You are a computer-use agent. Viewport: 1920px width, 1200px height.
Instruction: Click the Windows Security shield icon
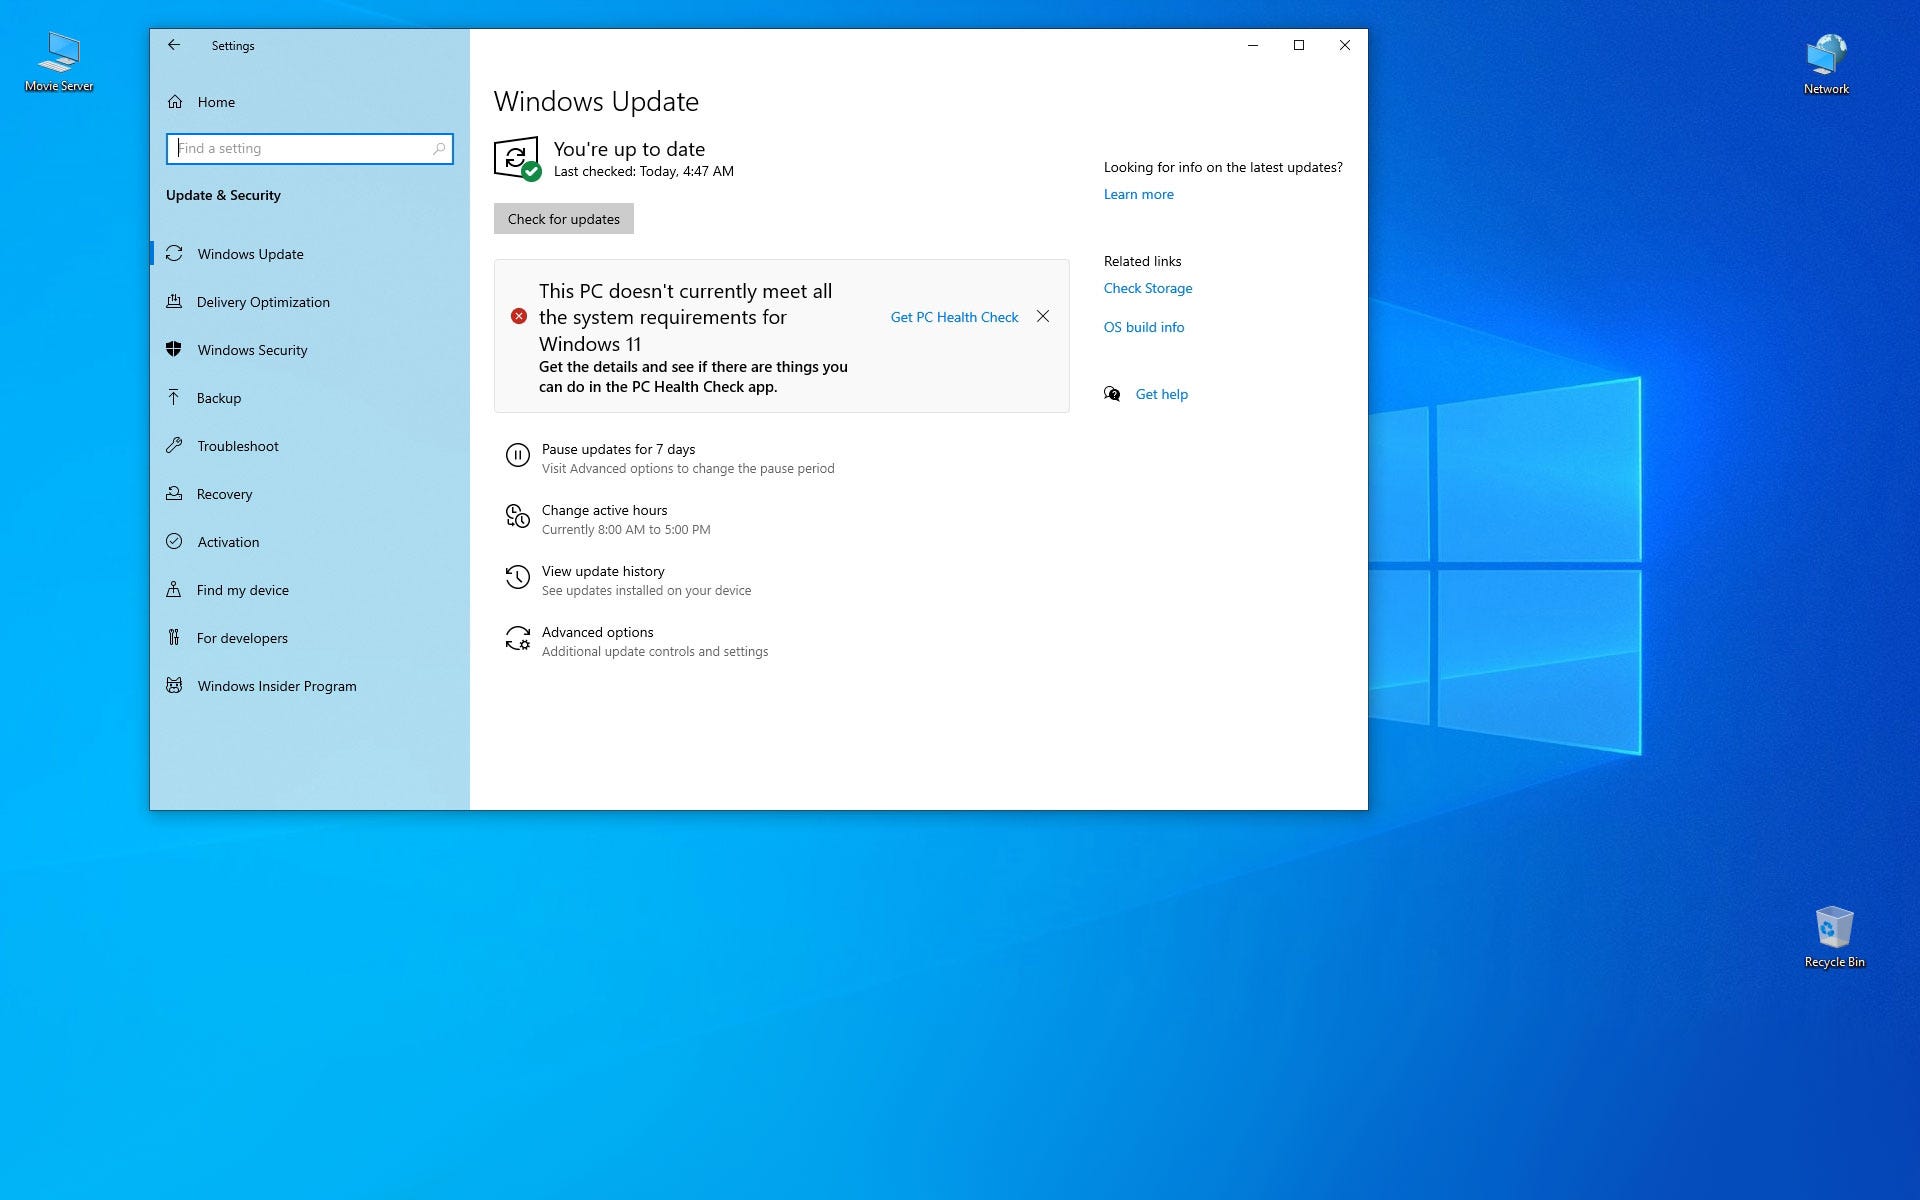pyautogui.click(x=174, y=350)
